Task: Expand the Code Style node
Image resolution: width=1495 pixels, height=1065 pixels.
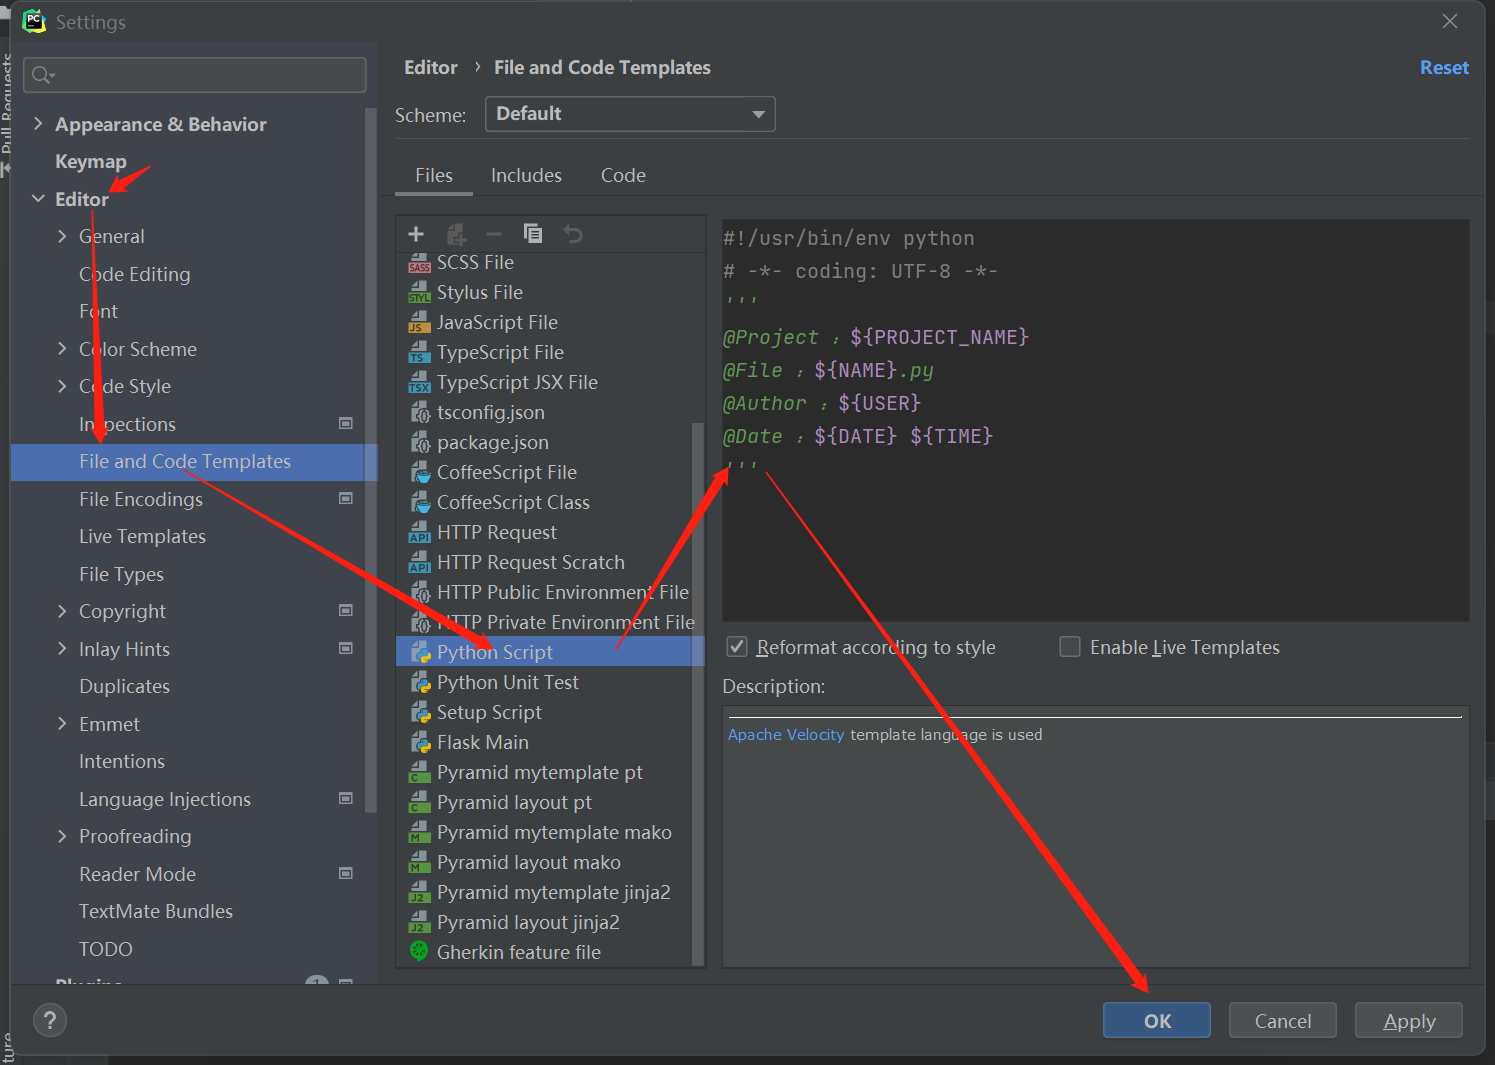Action: point(62,386)
